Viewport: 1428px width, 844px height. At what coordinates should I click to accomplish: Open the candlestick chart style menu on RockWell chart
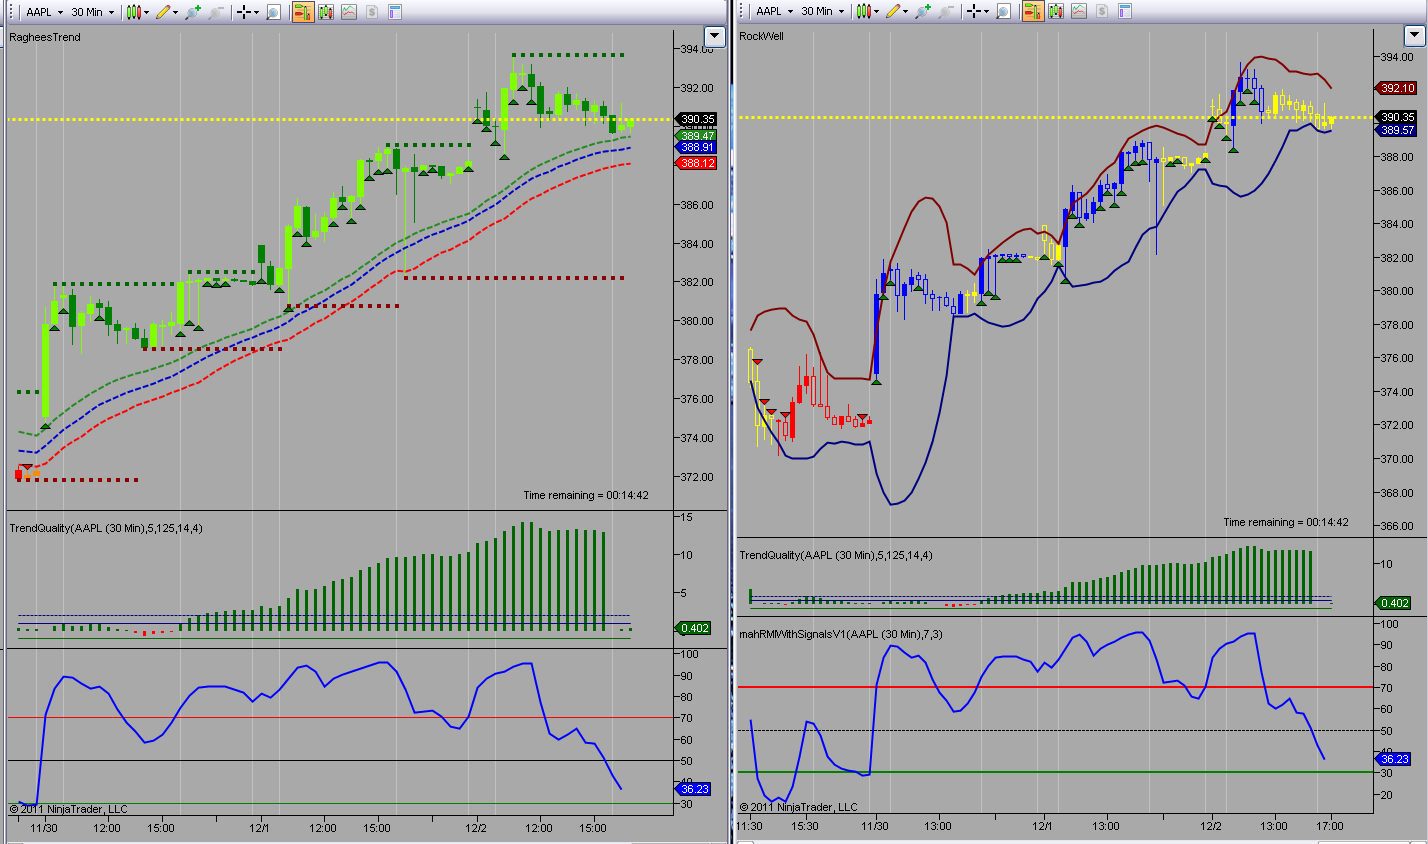pyautogui.click(x=868, y=12)
